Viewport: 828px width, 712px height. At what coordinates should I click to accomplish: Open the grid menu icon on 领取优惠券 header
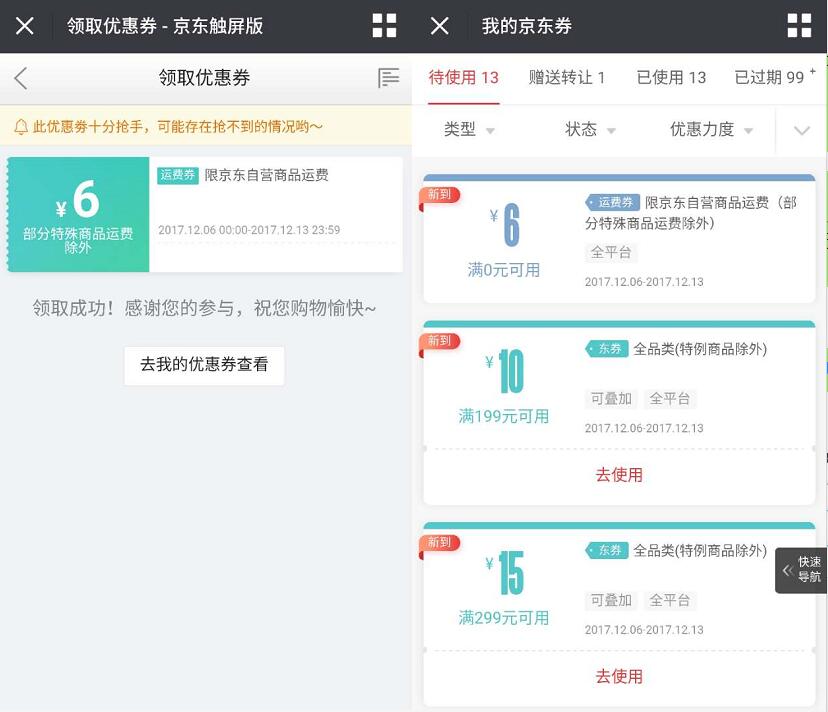[384, 26]
